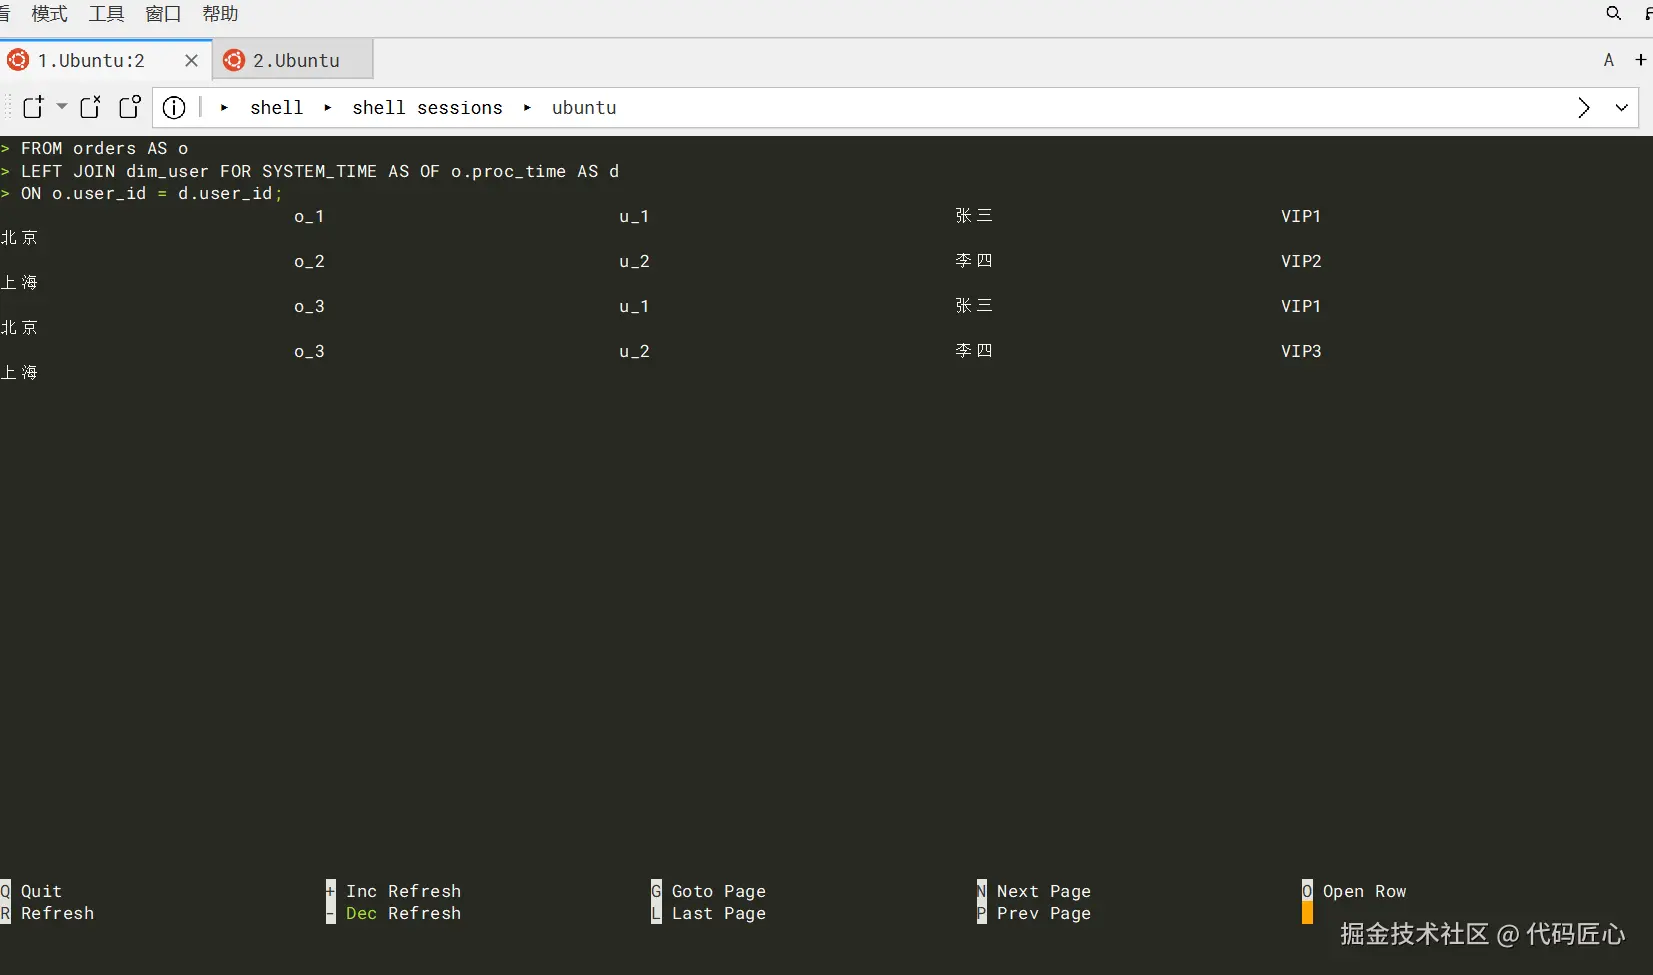Click Inc Refresh in the footer

click(404, 891)
